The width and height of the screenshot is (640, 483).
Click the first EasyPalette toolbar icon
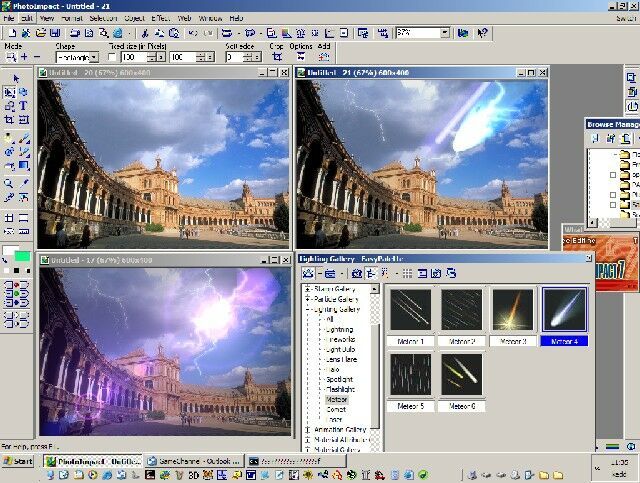(x=309, y=272)
